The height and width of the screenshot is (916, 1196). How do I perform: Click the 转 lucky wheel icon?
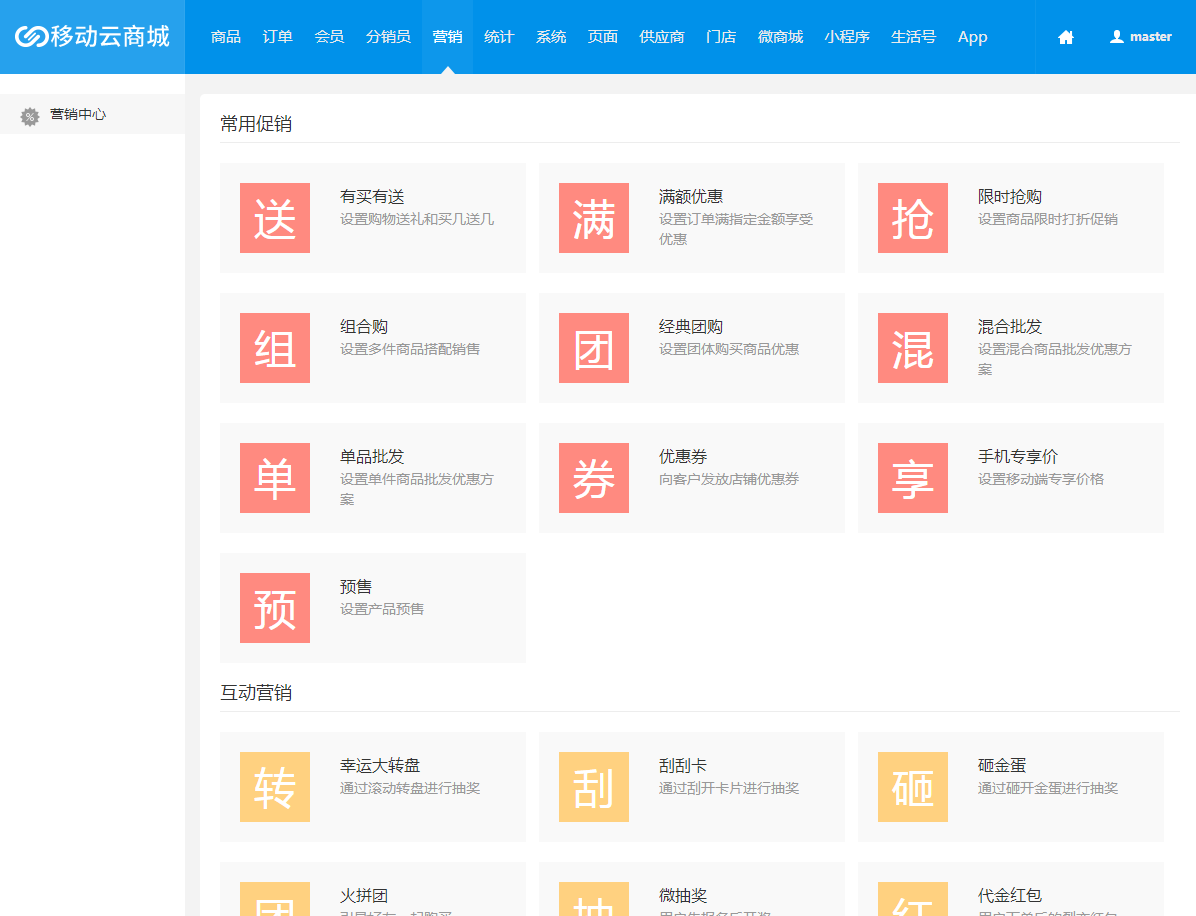click(x=275, y=787)
